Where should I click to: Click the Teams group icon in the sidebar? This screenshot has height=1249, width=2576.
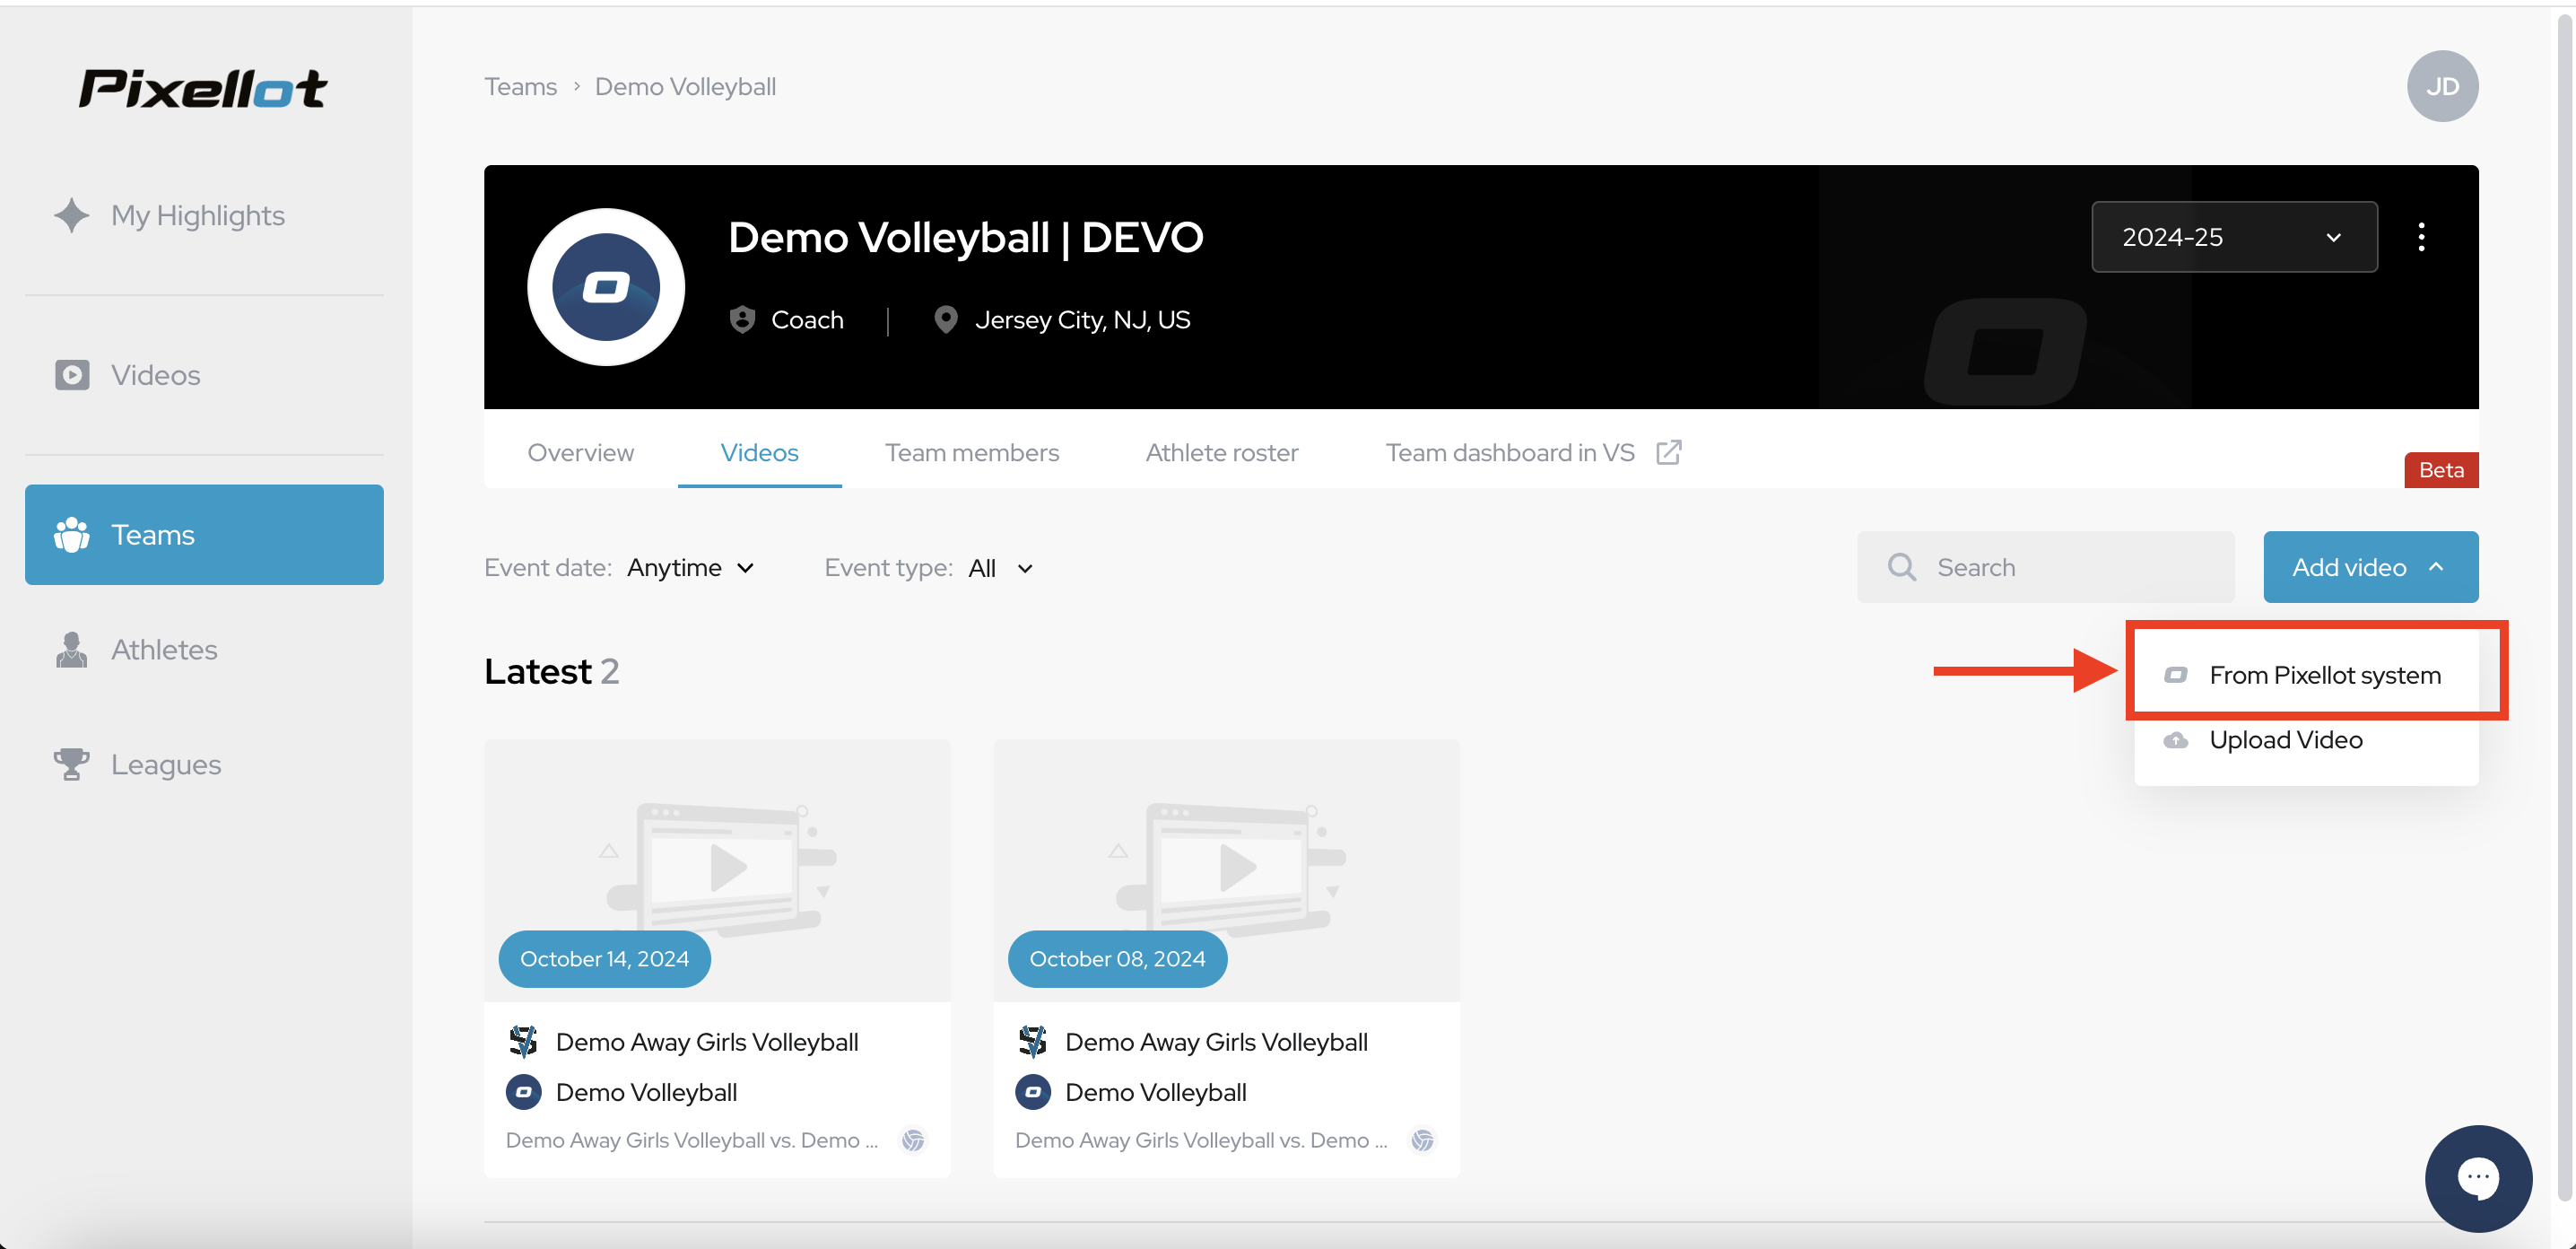(x=71, y=535)
